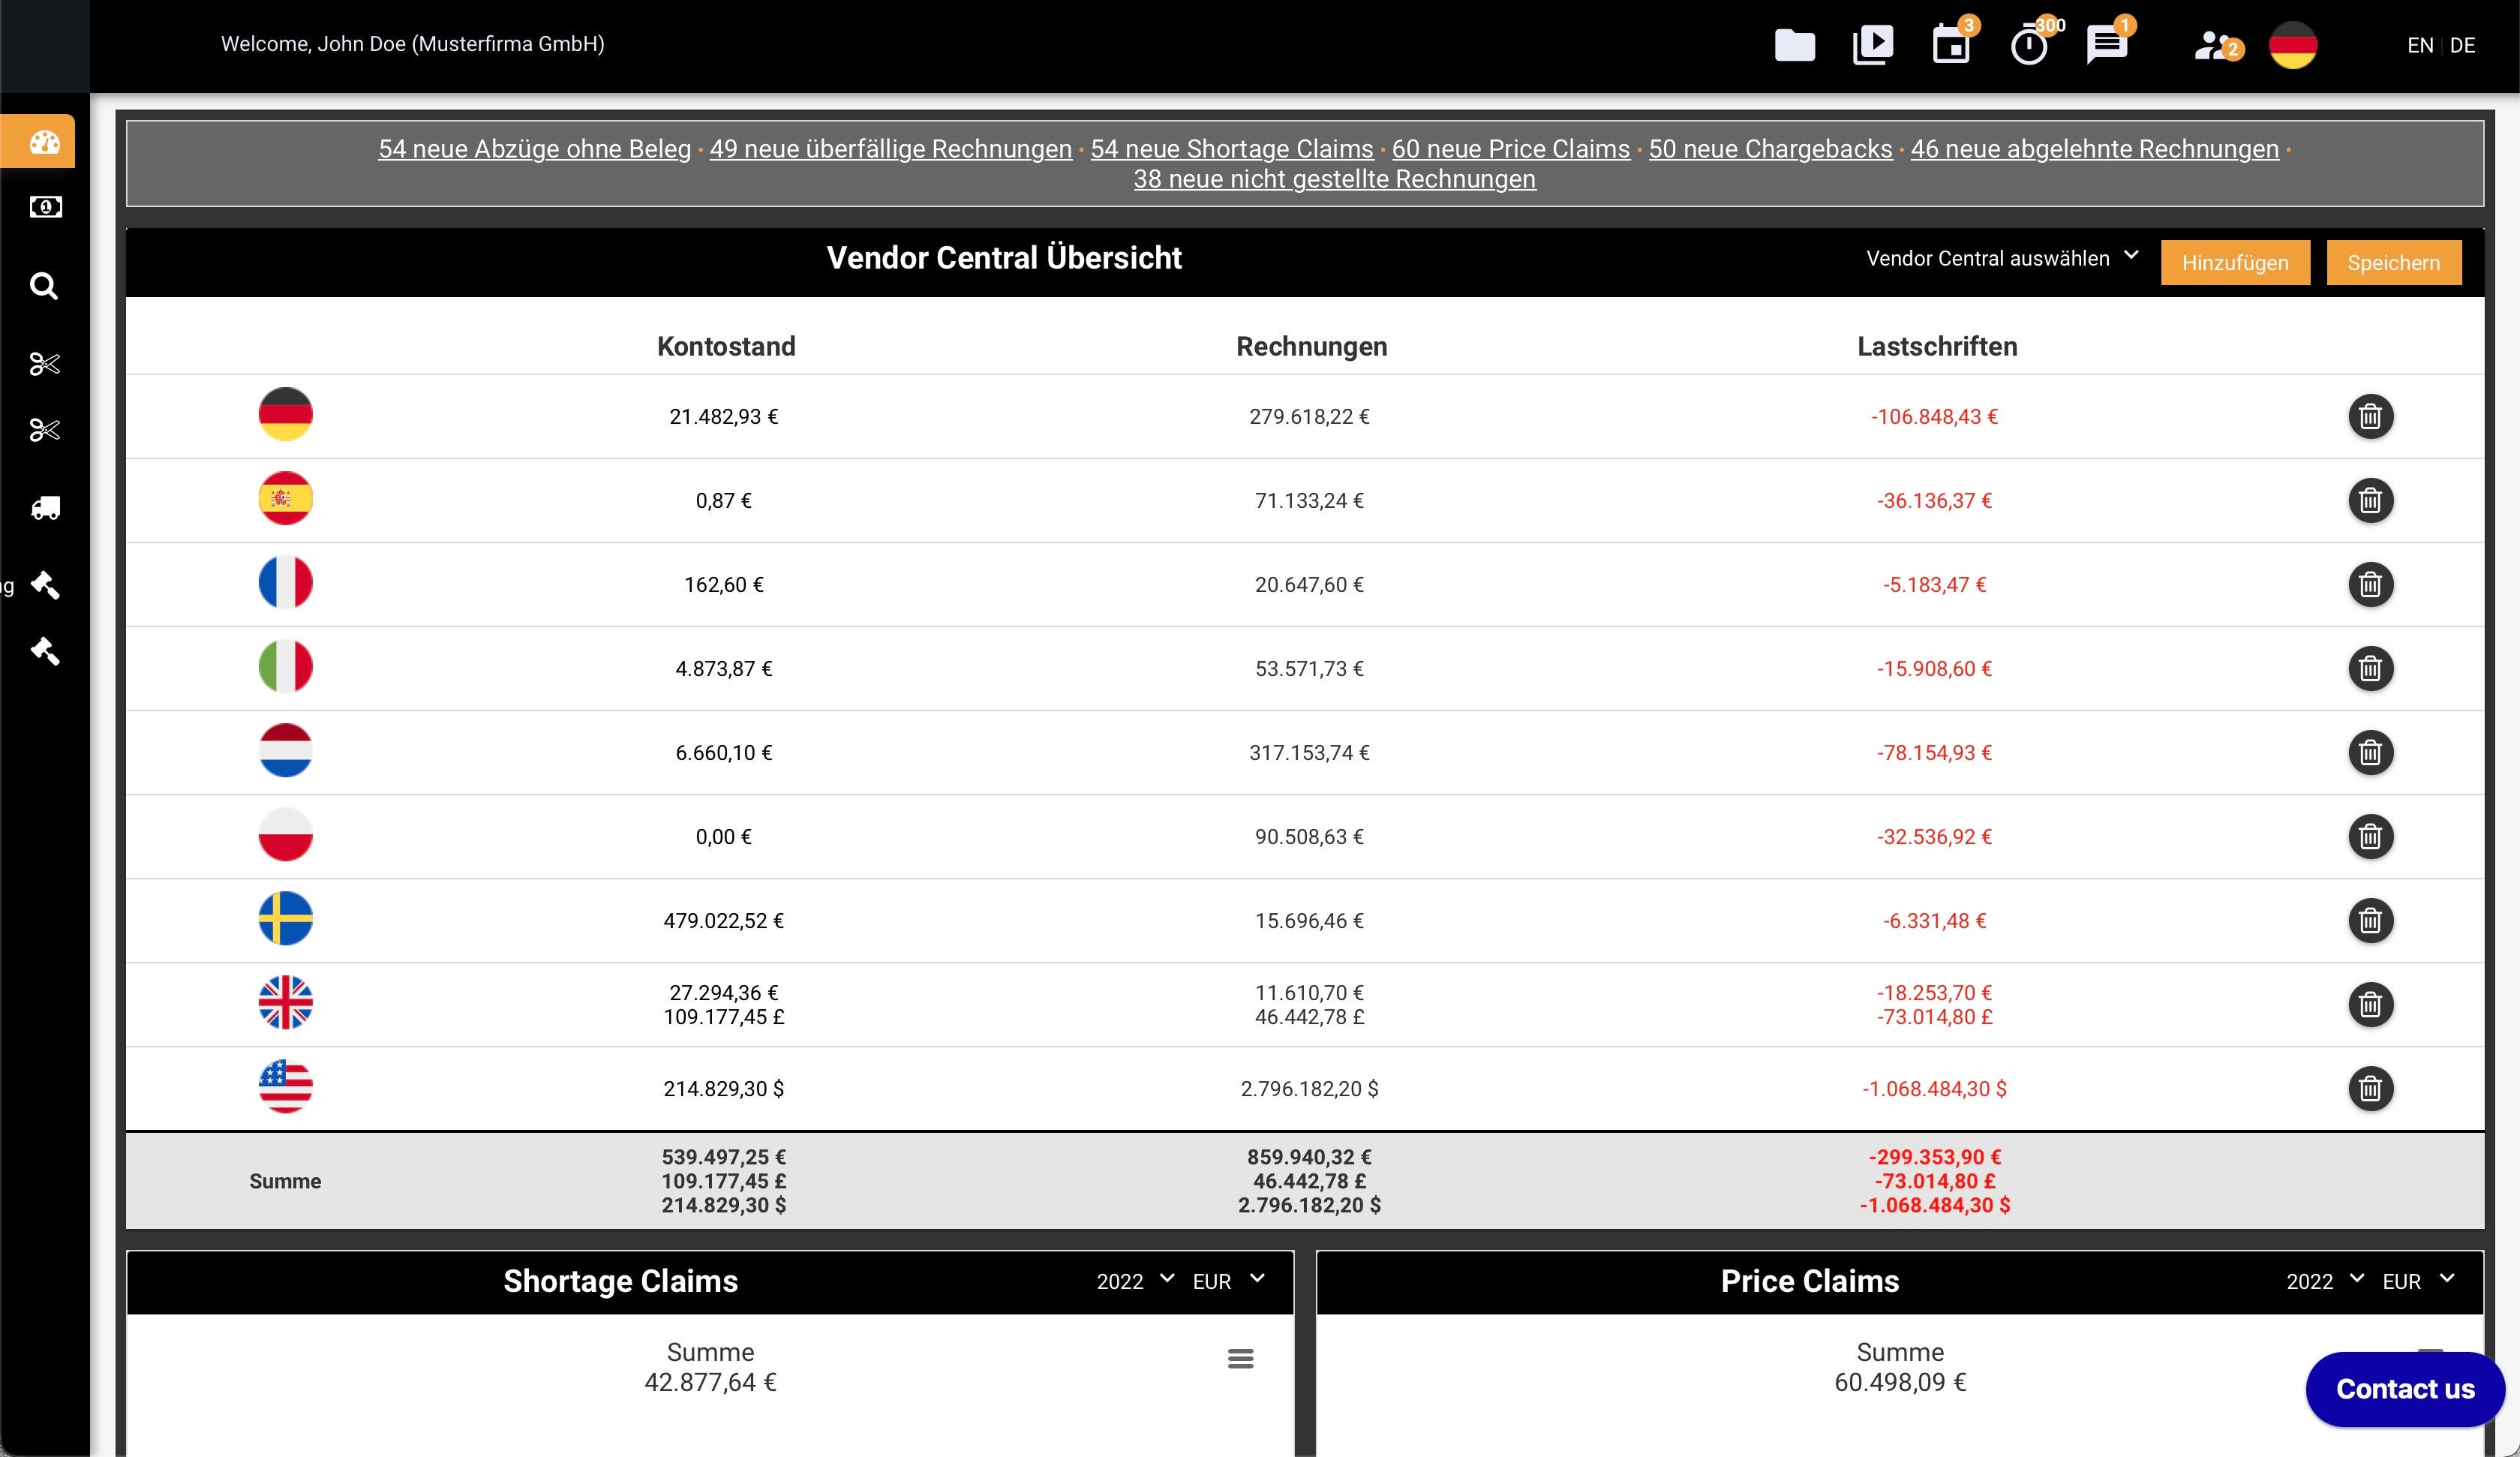This screenshot has height=1457, width=2520.
Task: Open the chat messages icon in header
Action: (x=2106, y=46)
